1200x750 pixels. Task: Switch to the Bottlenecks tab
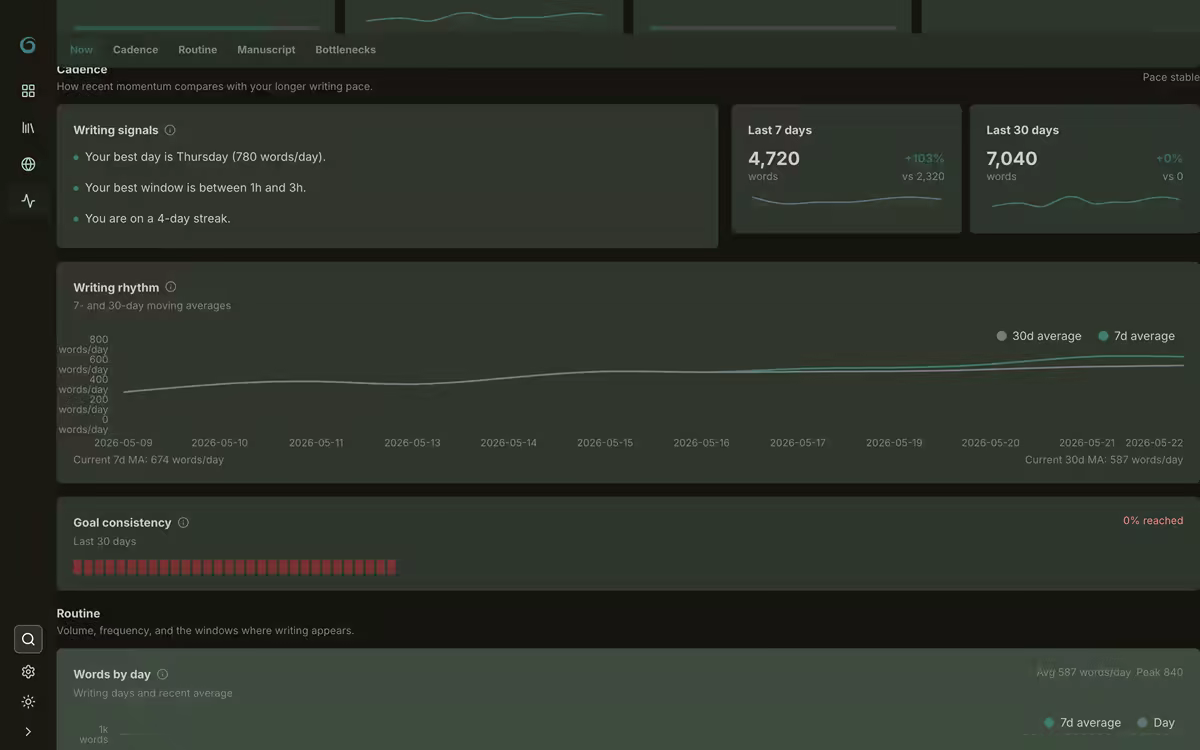point(346,50)
